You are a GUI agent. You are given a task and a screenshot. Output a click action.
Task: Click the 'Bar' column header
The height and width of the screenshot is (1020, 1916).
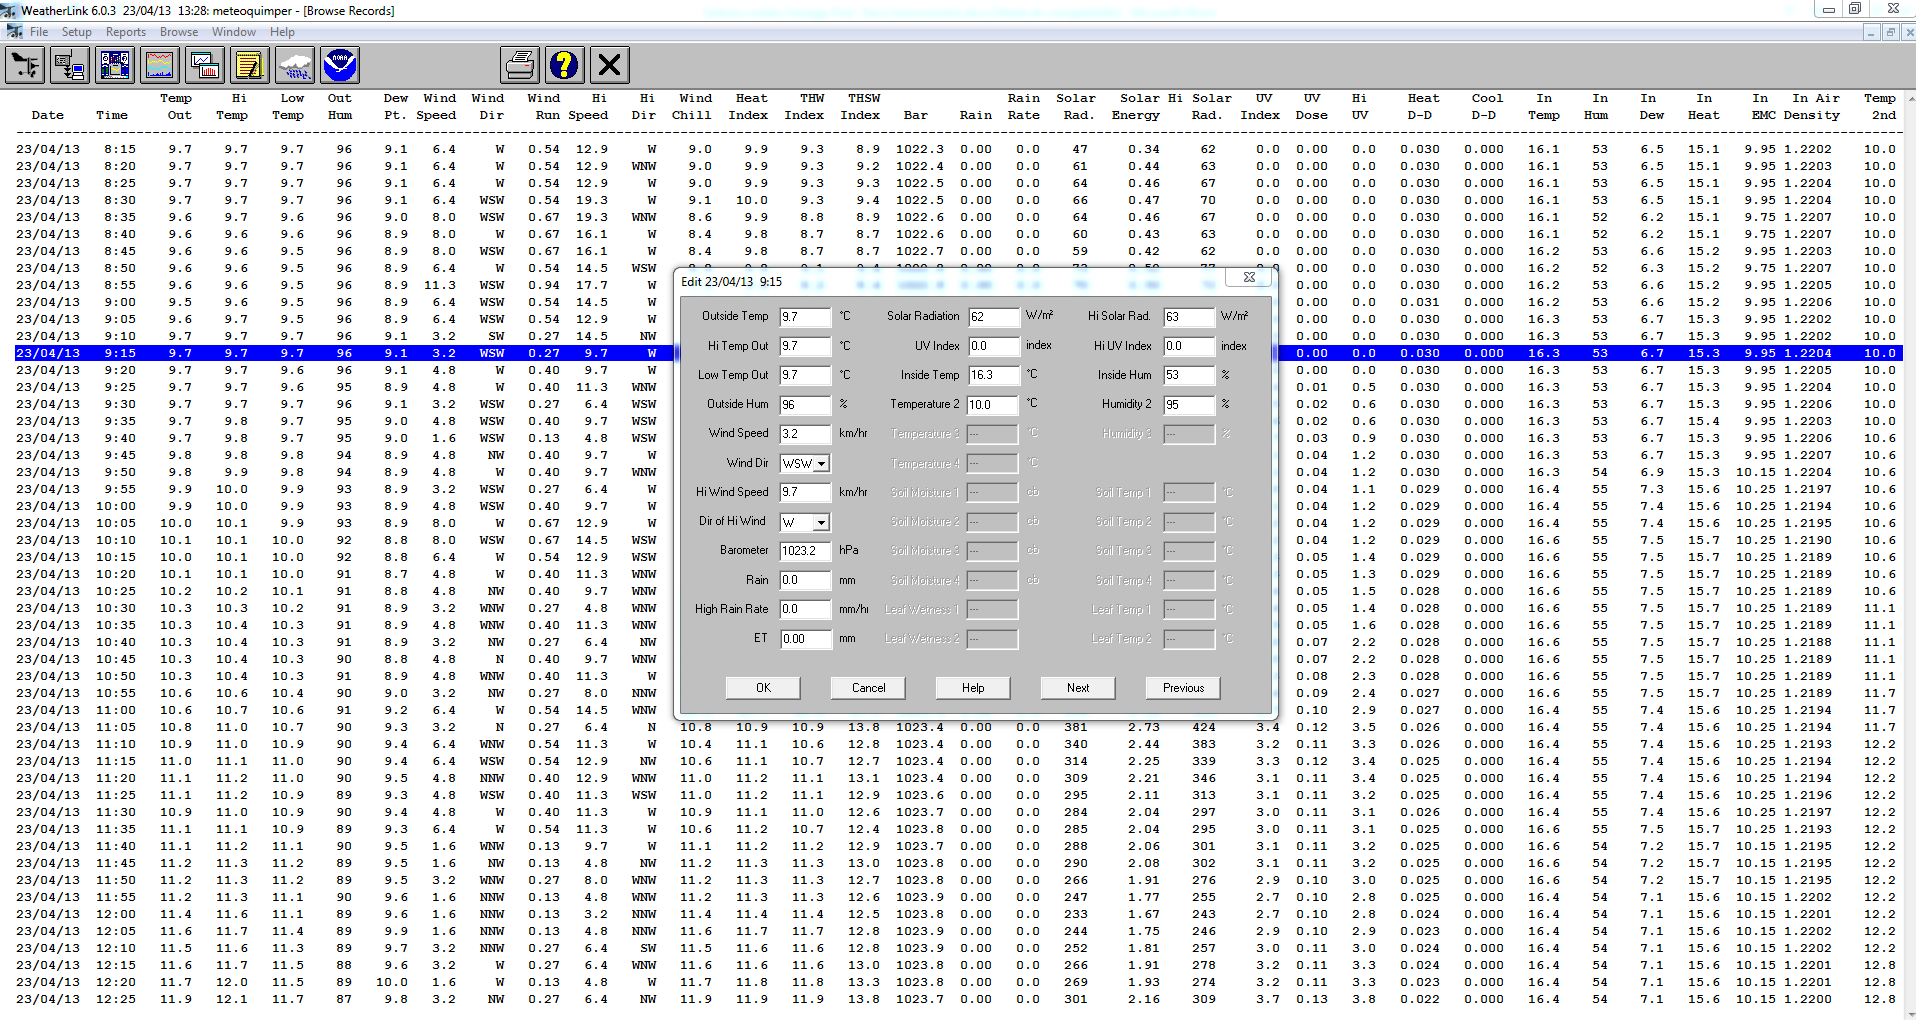[916, 115]
